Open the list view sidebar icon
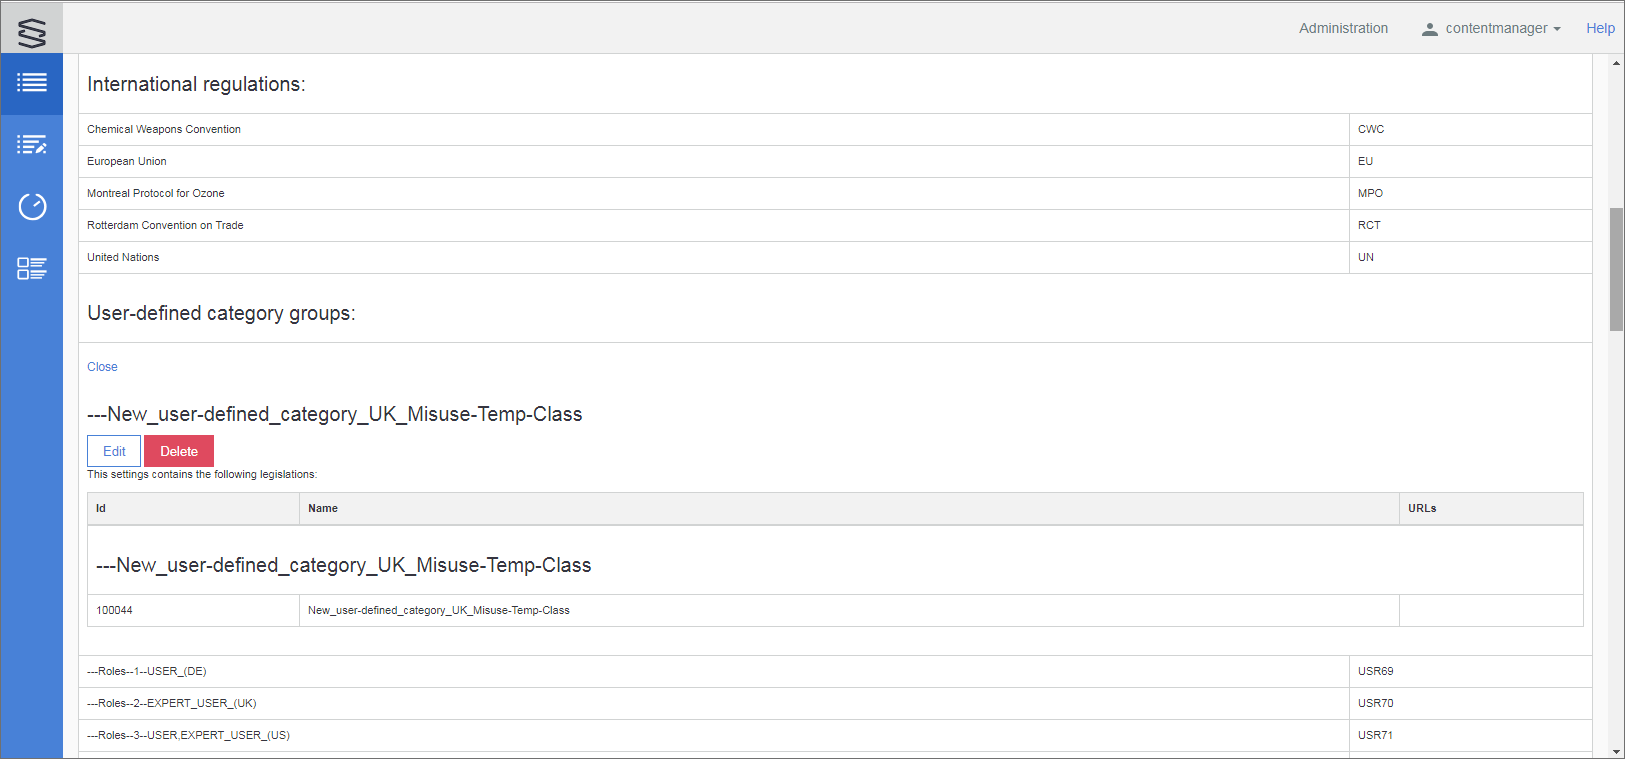Screen dimensions: 1625x759 [x=32, y=83]
